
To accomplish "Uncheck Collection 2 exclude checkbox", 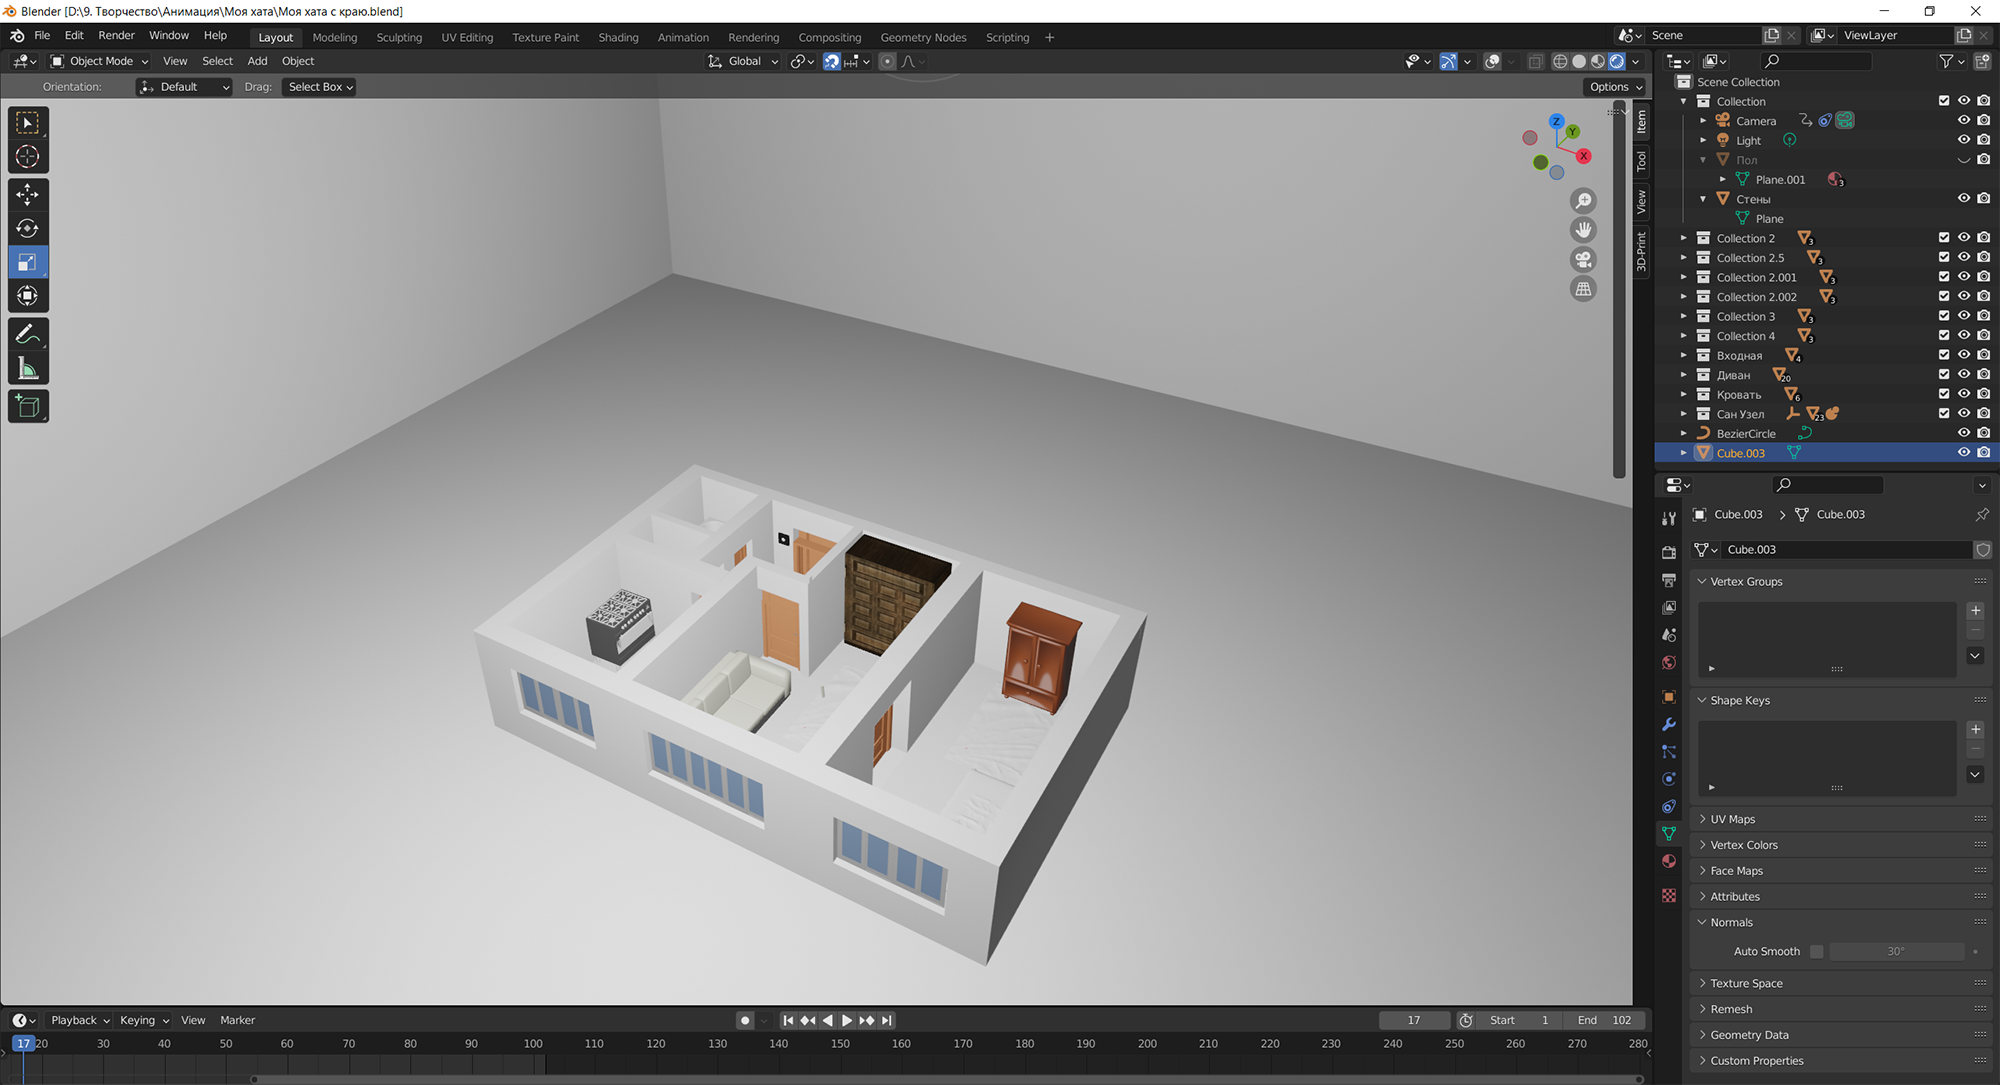I will 1944,238.
